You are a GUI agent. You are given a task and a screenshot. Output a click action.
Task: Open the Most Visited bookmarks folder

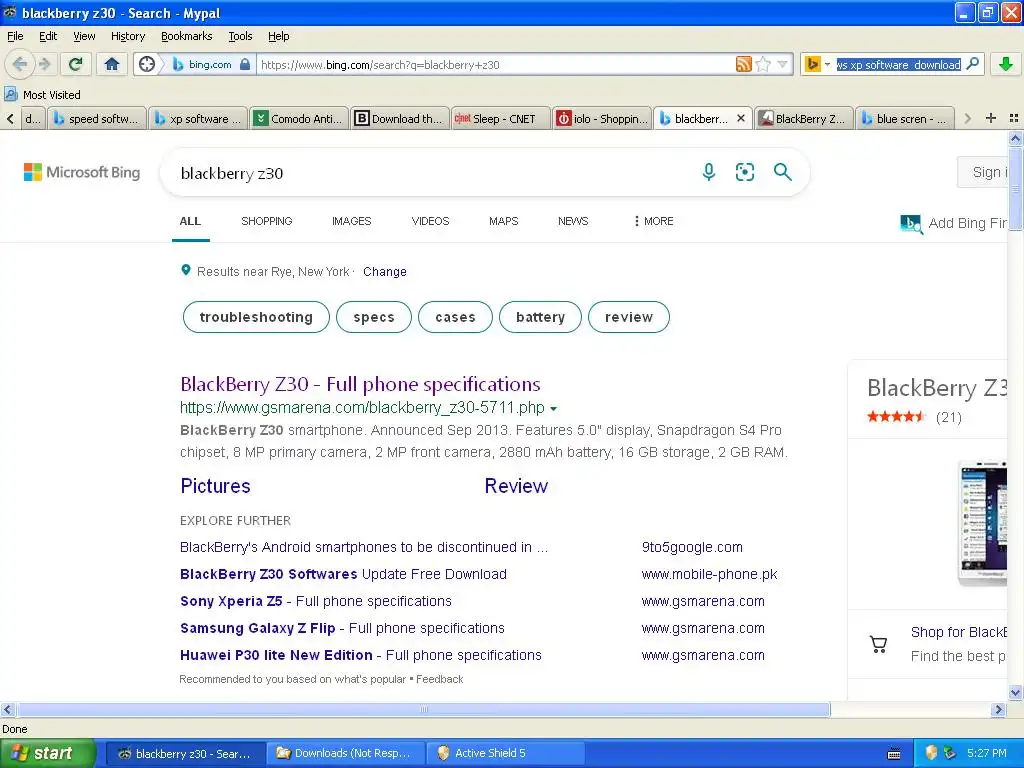pos(42,95)
